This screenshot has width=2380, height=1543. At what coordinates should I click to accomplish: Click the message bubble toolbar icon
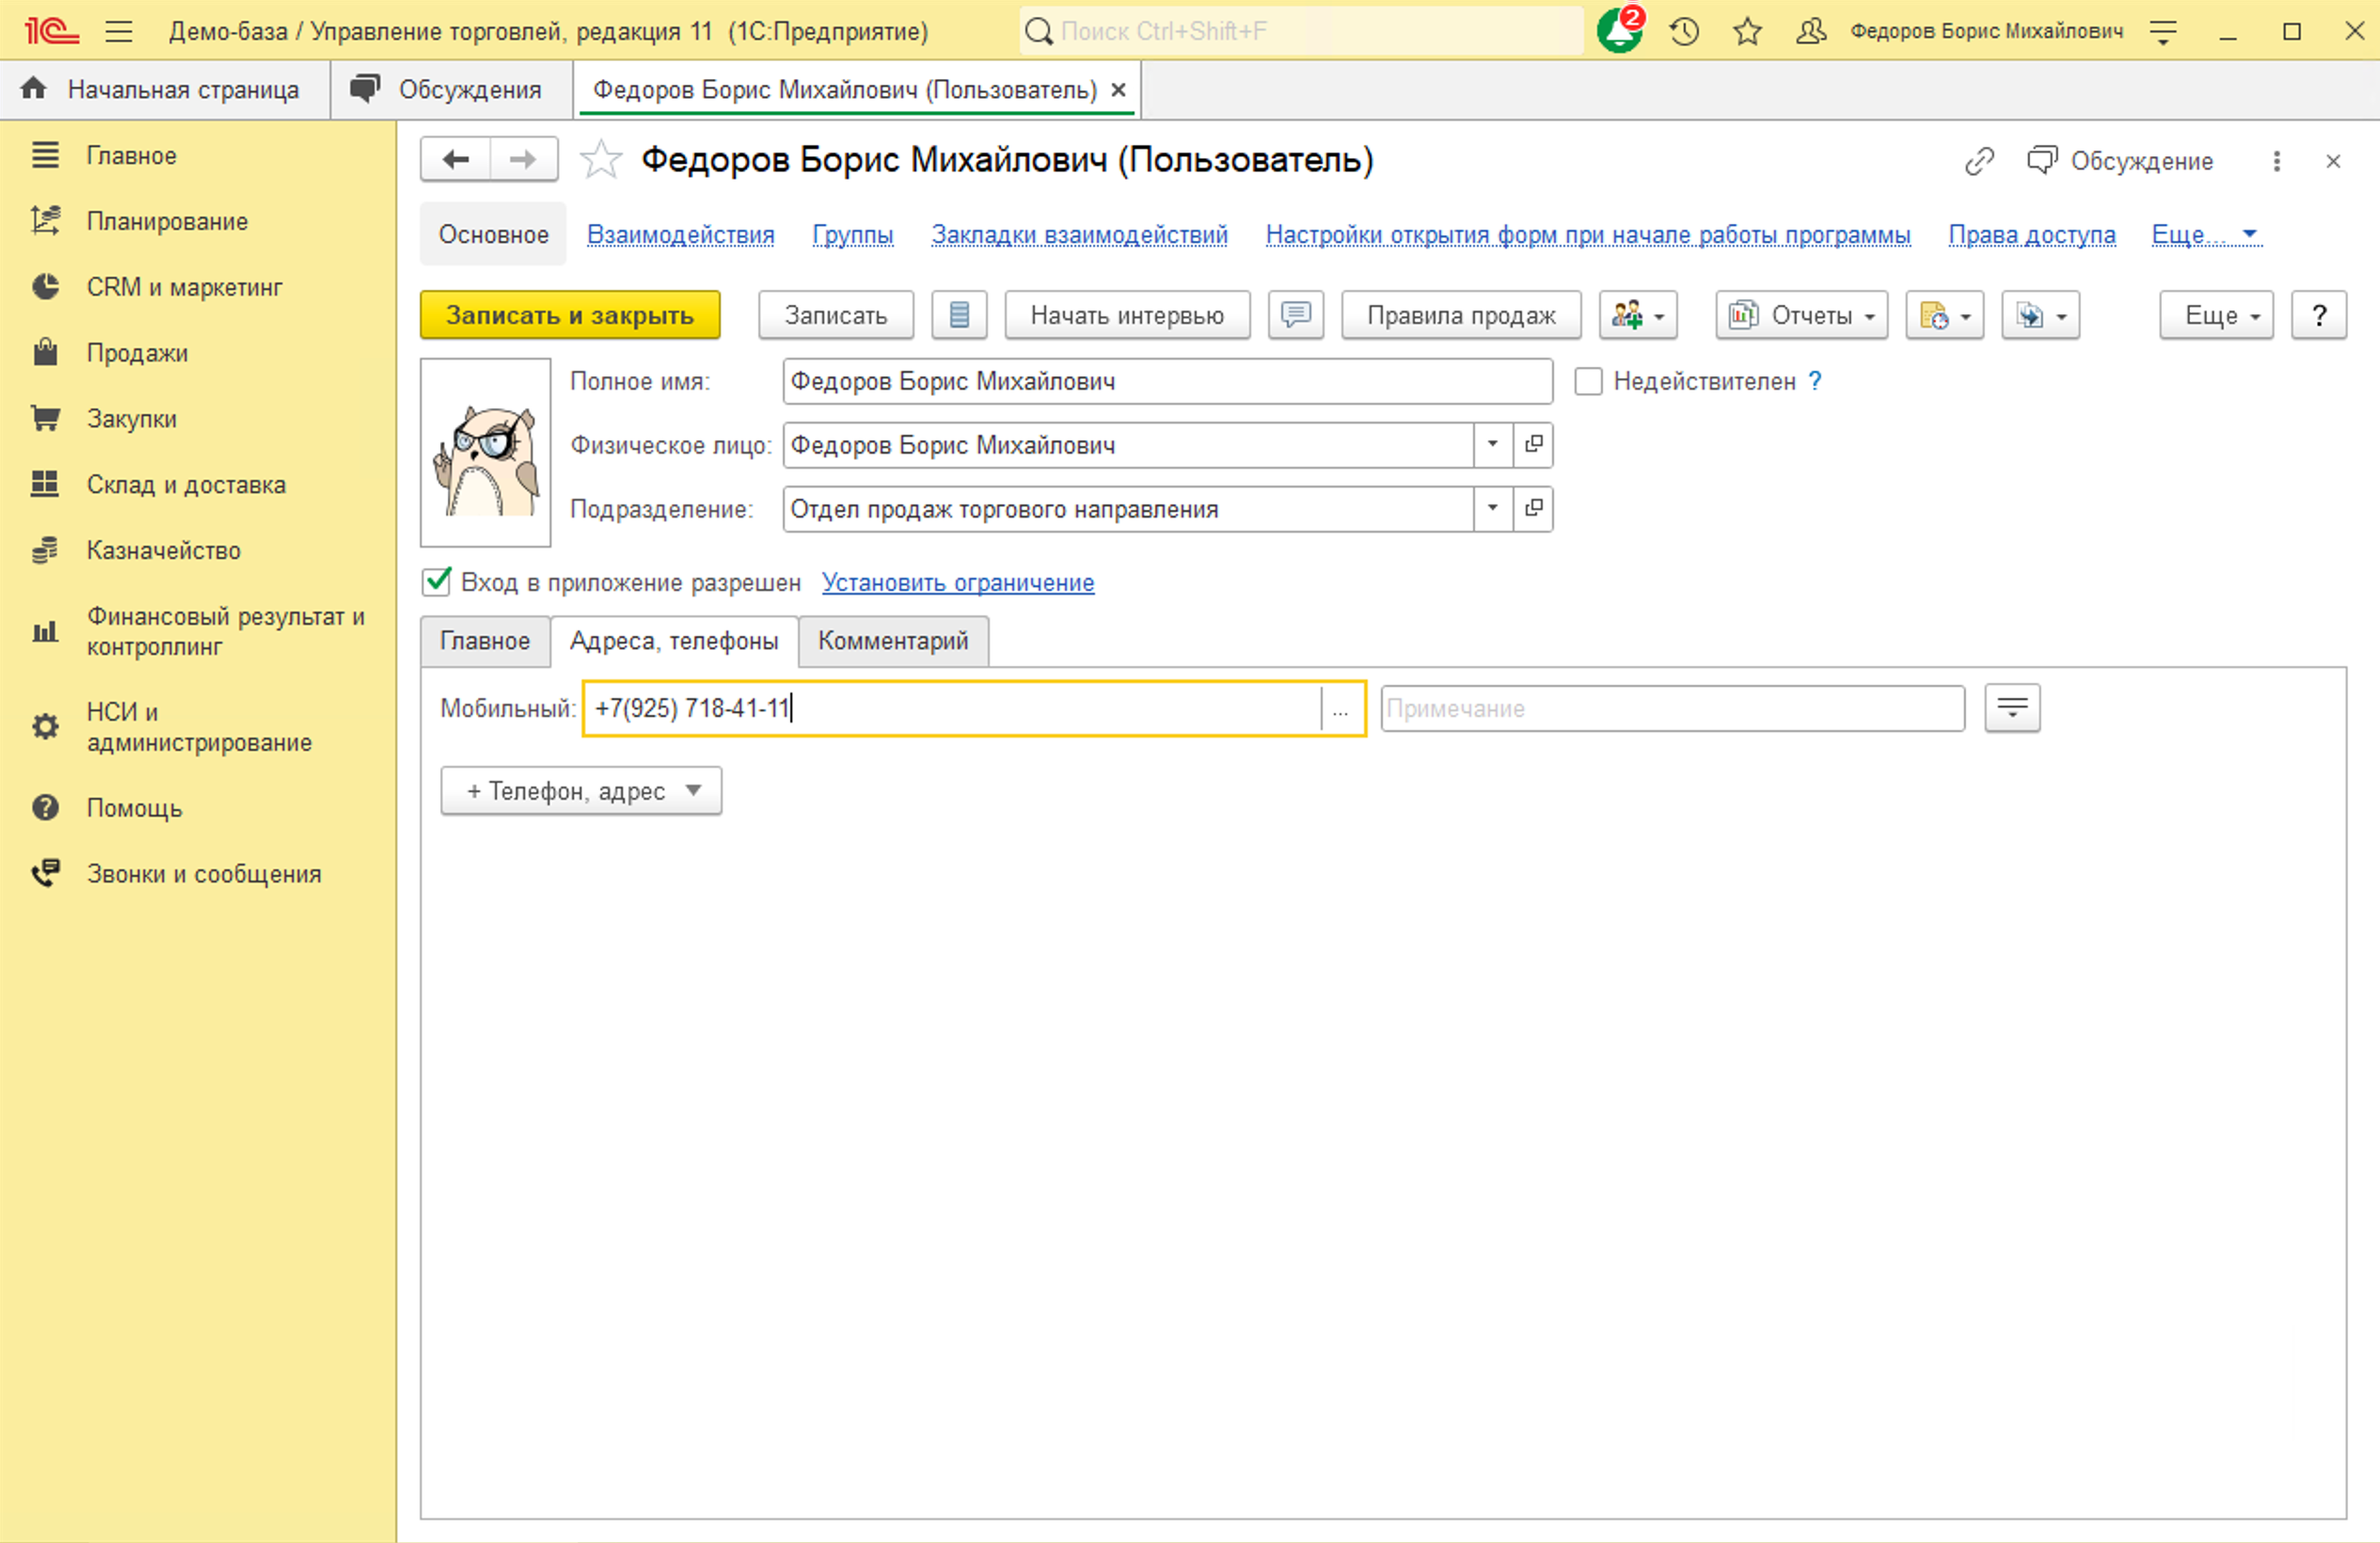[x=1295, y=315]
